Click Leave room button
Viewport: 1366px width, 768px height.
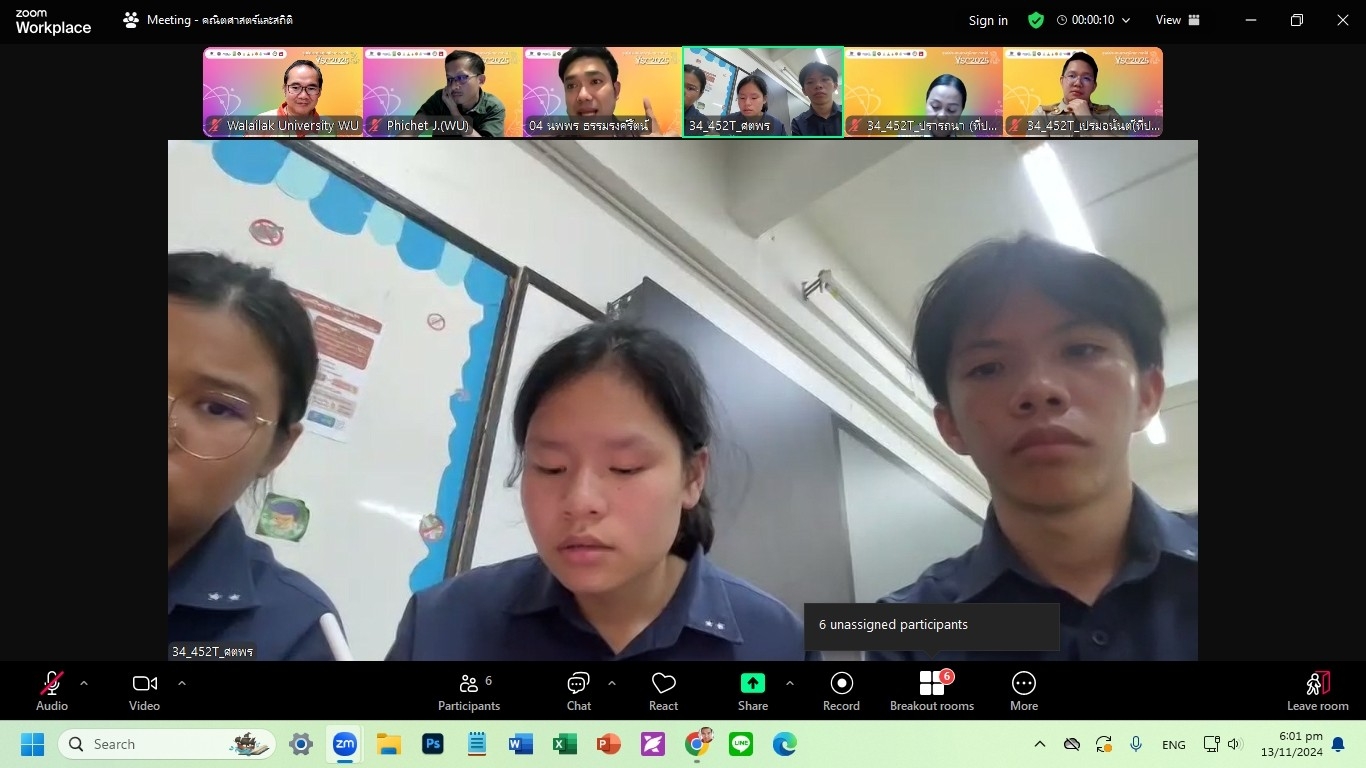point(1317,691)
